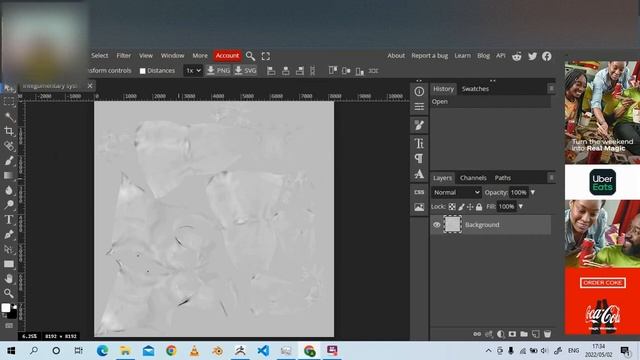The width and height of the screenshot is (640, 360).
Task: Select the Rectangle Select tool
Action: click(x=9, y=102)
